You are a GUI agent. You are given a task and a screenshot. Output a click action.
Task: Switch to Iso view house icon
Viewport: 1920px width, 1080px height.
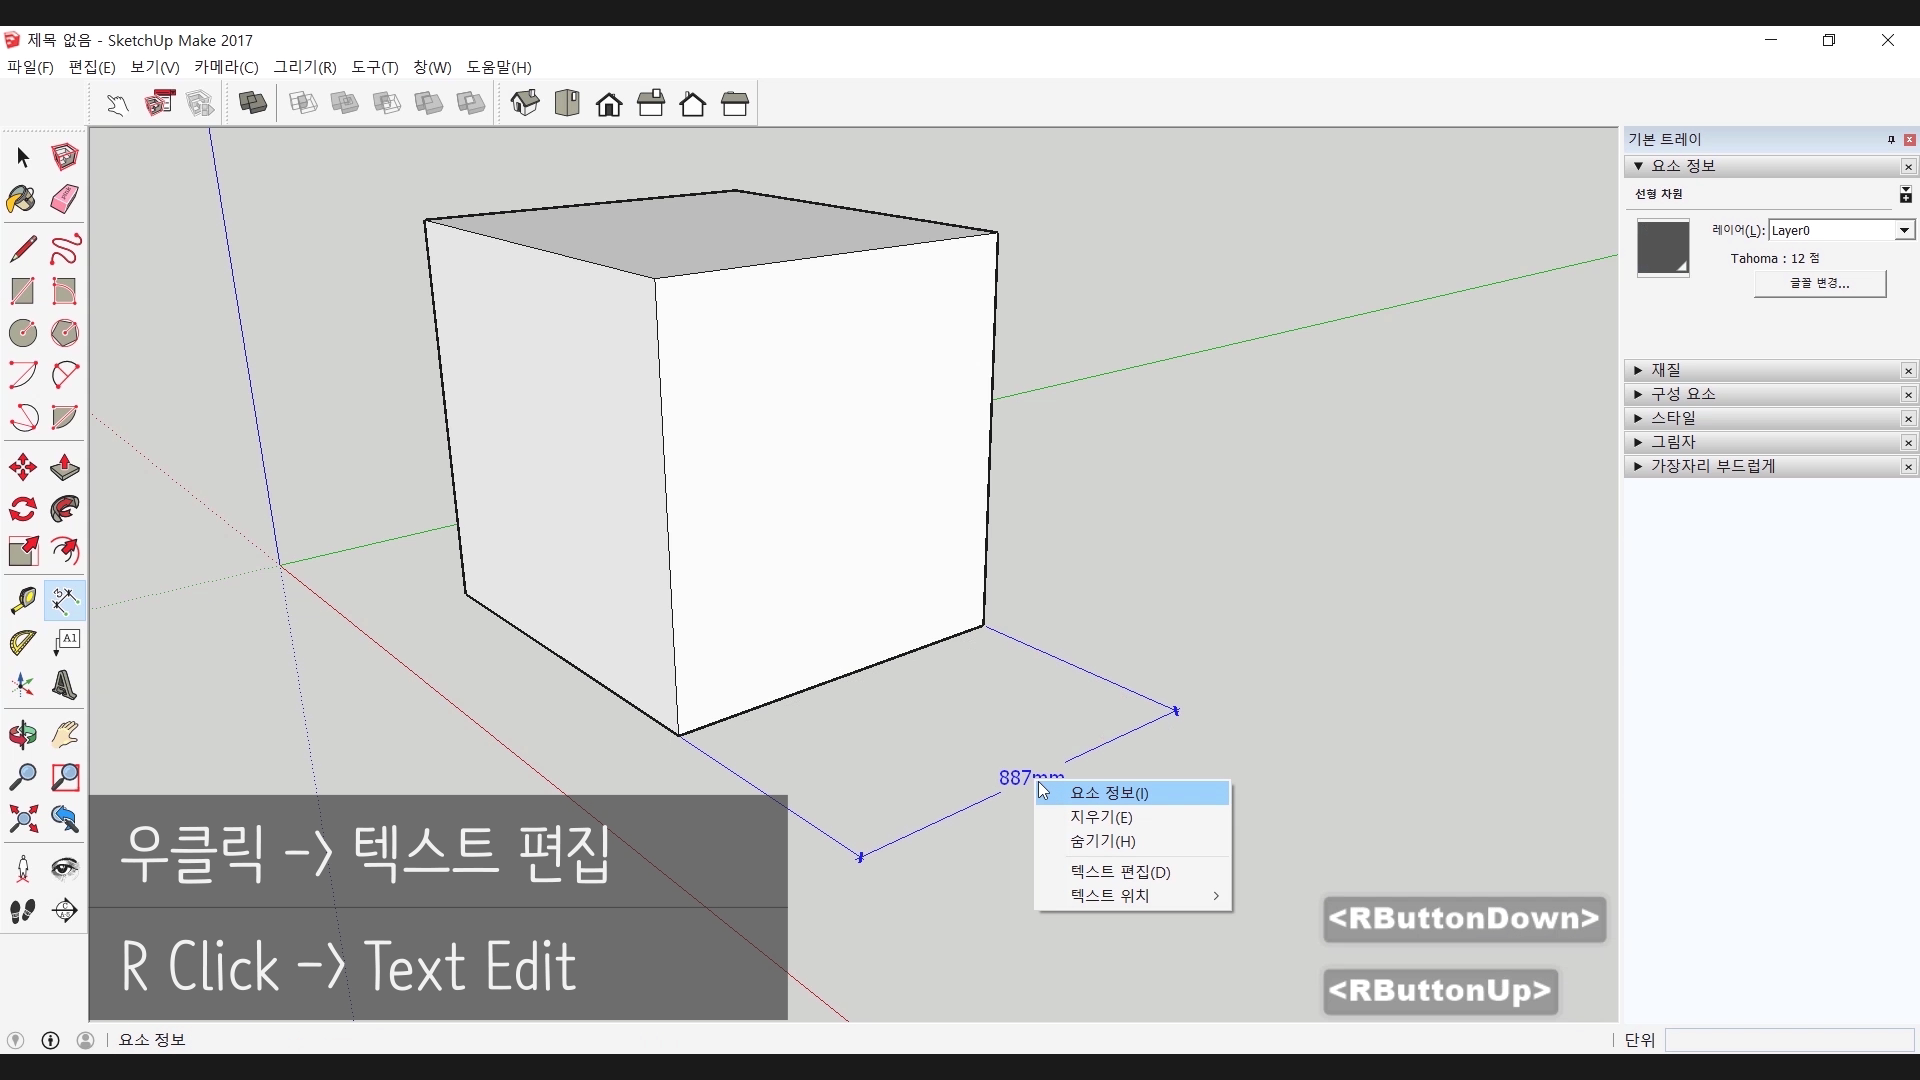pyautogui.click(x=525, y=103)
